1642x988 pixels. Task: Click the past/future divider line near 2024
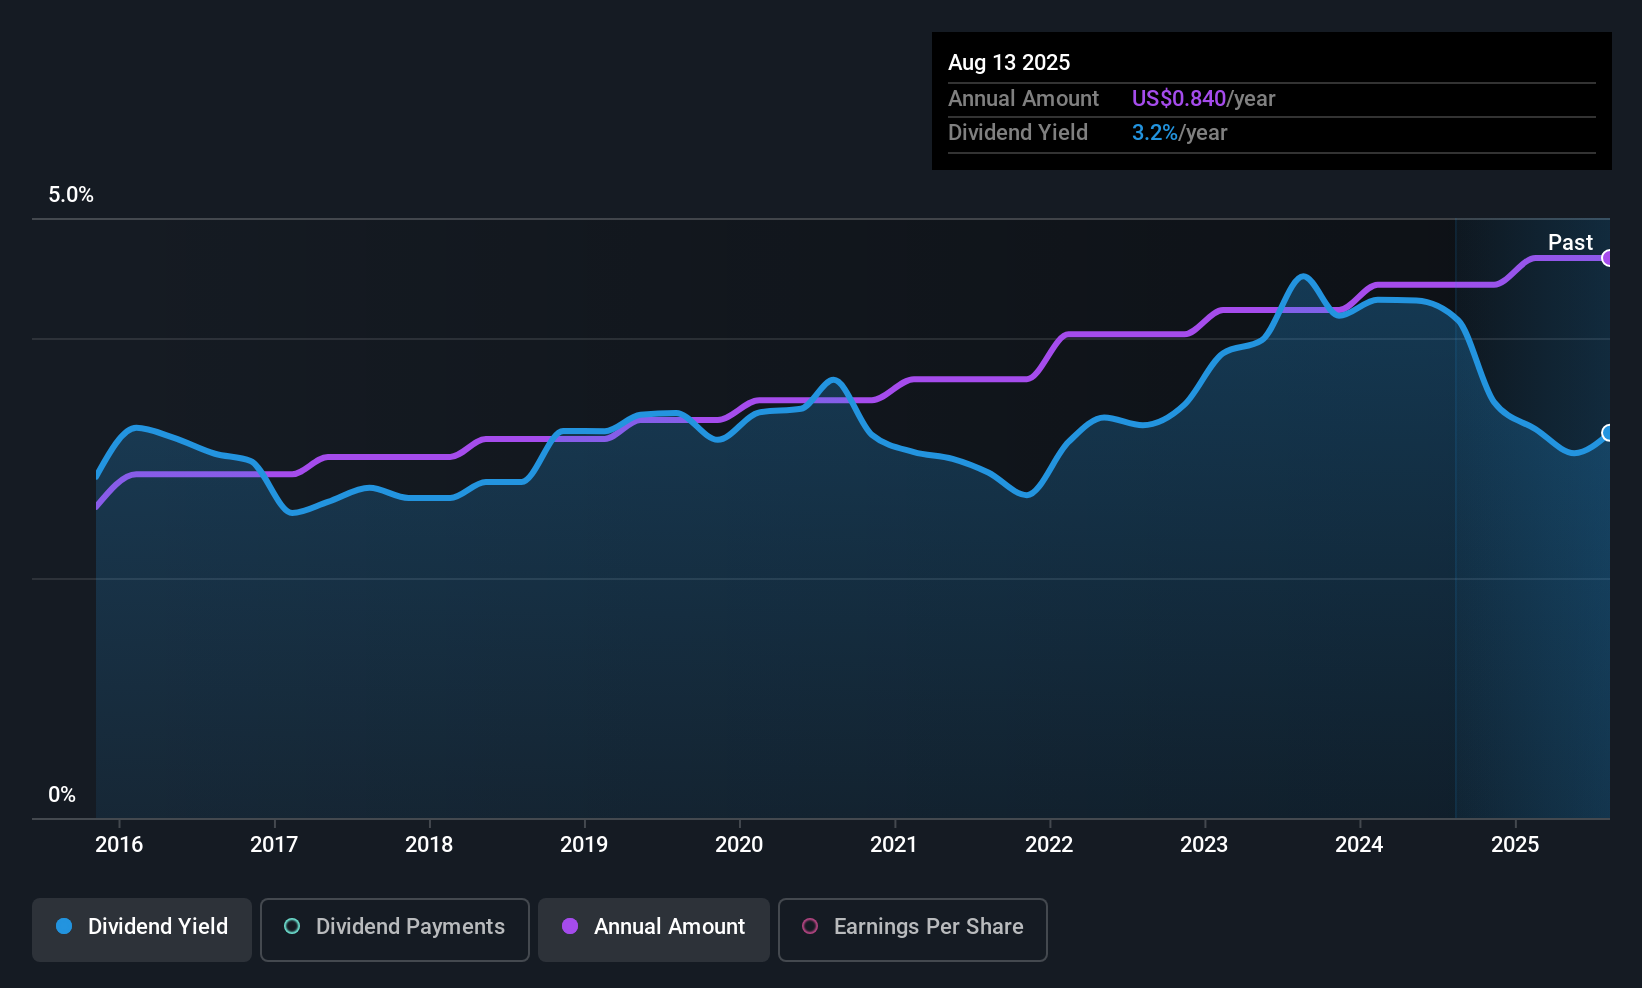(1456, 520)
